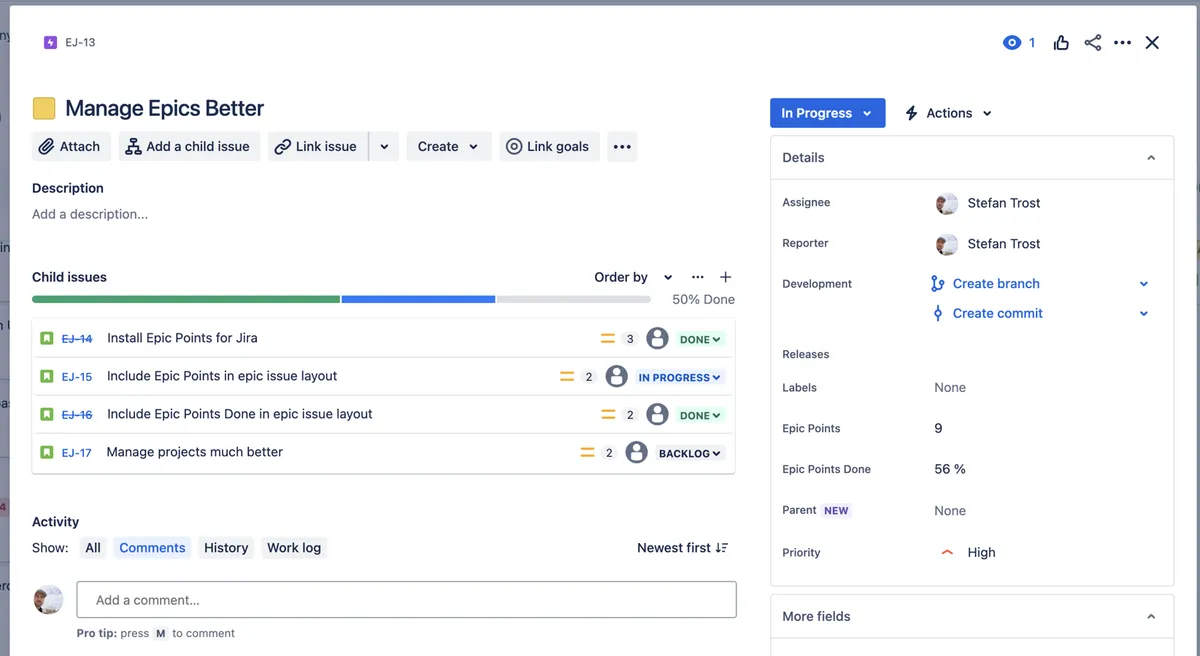Expand the chevron beside Create branch
This screenshot has height=656, width=1200.
click(1144, 284)
